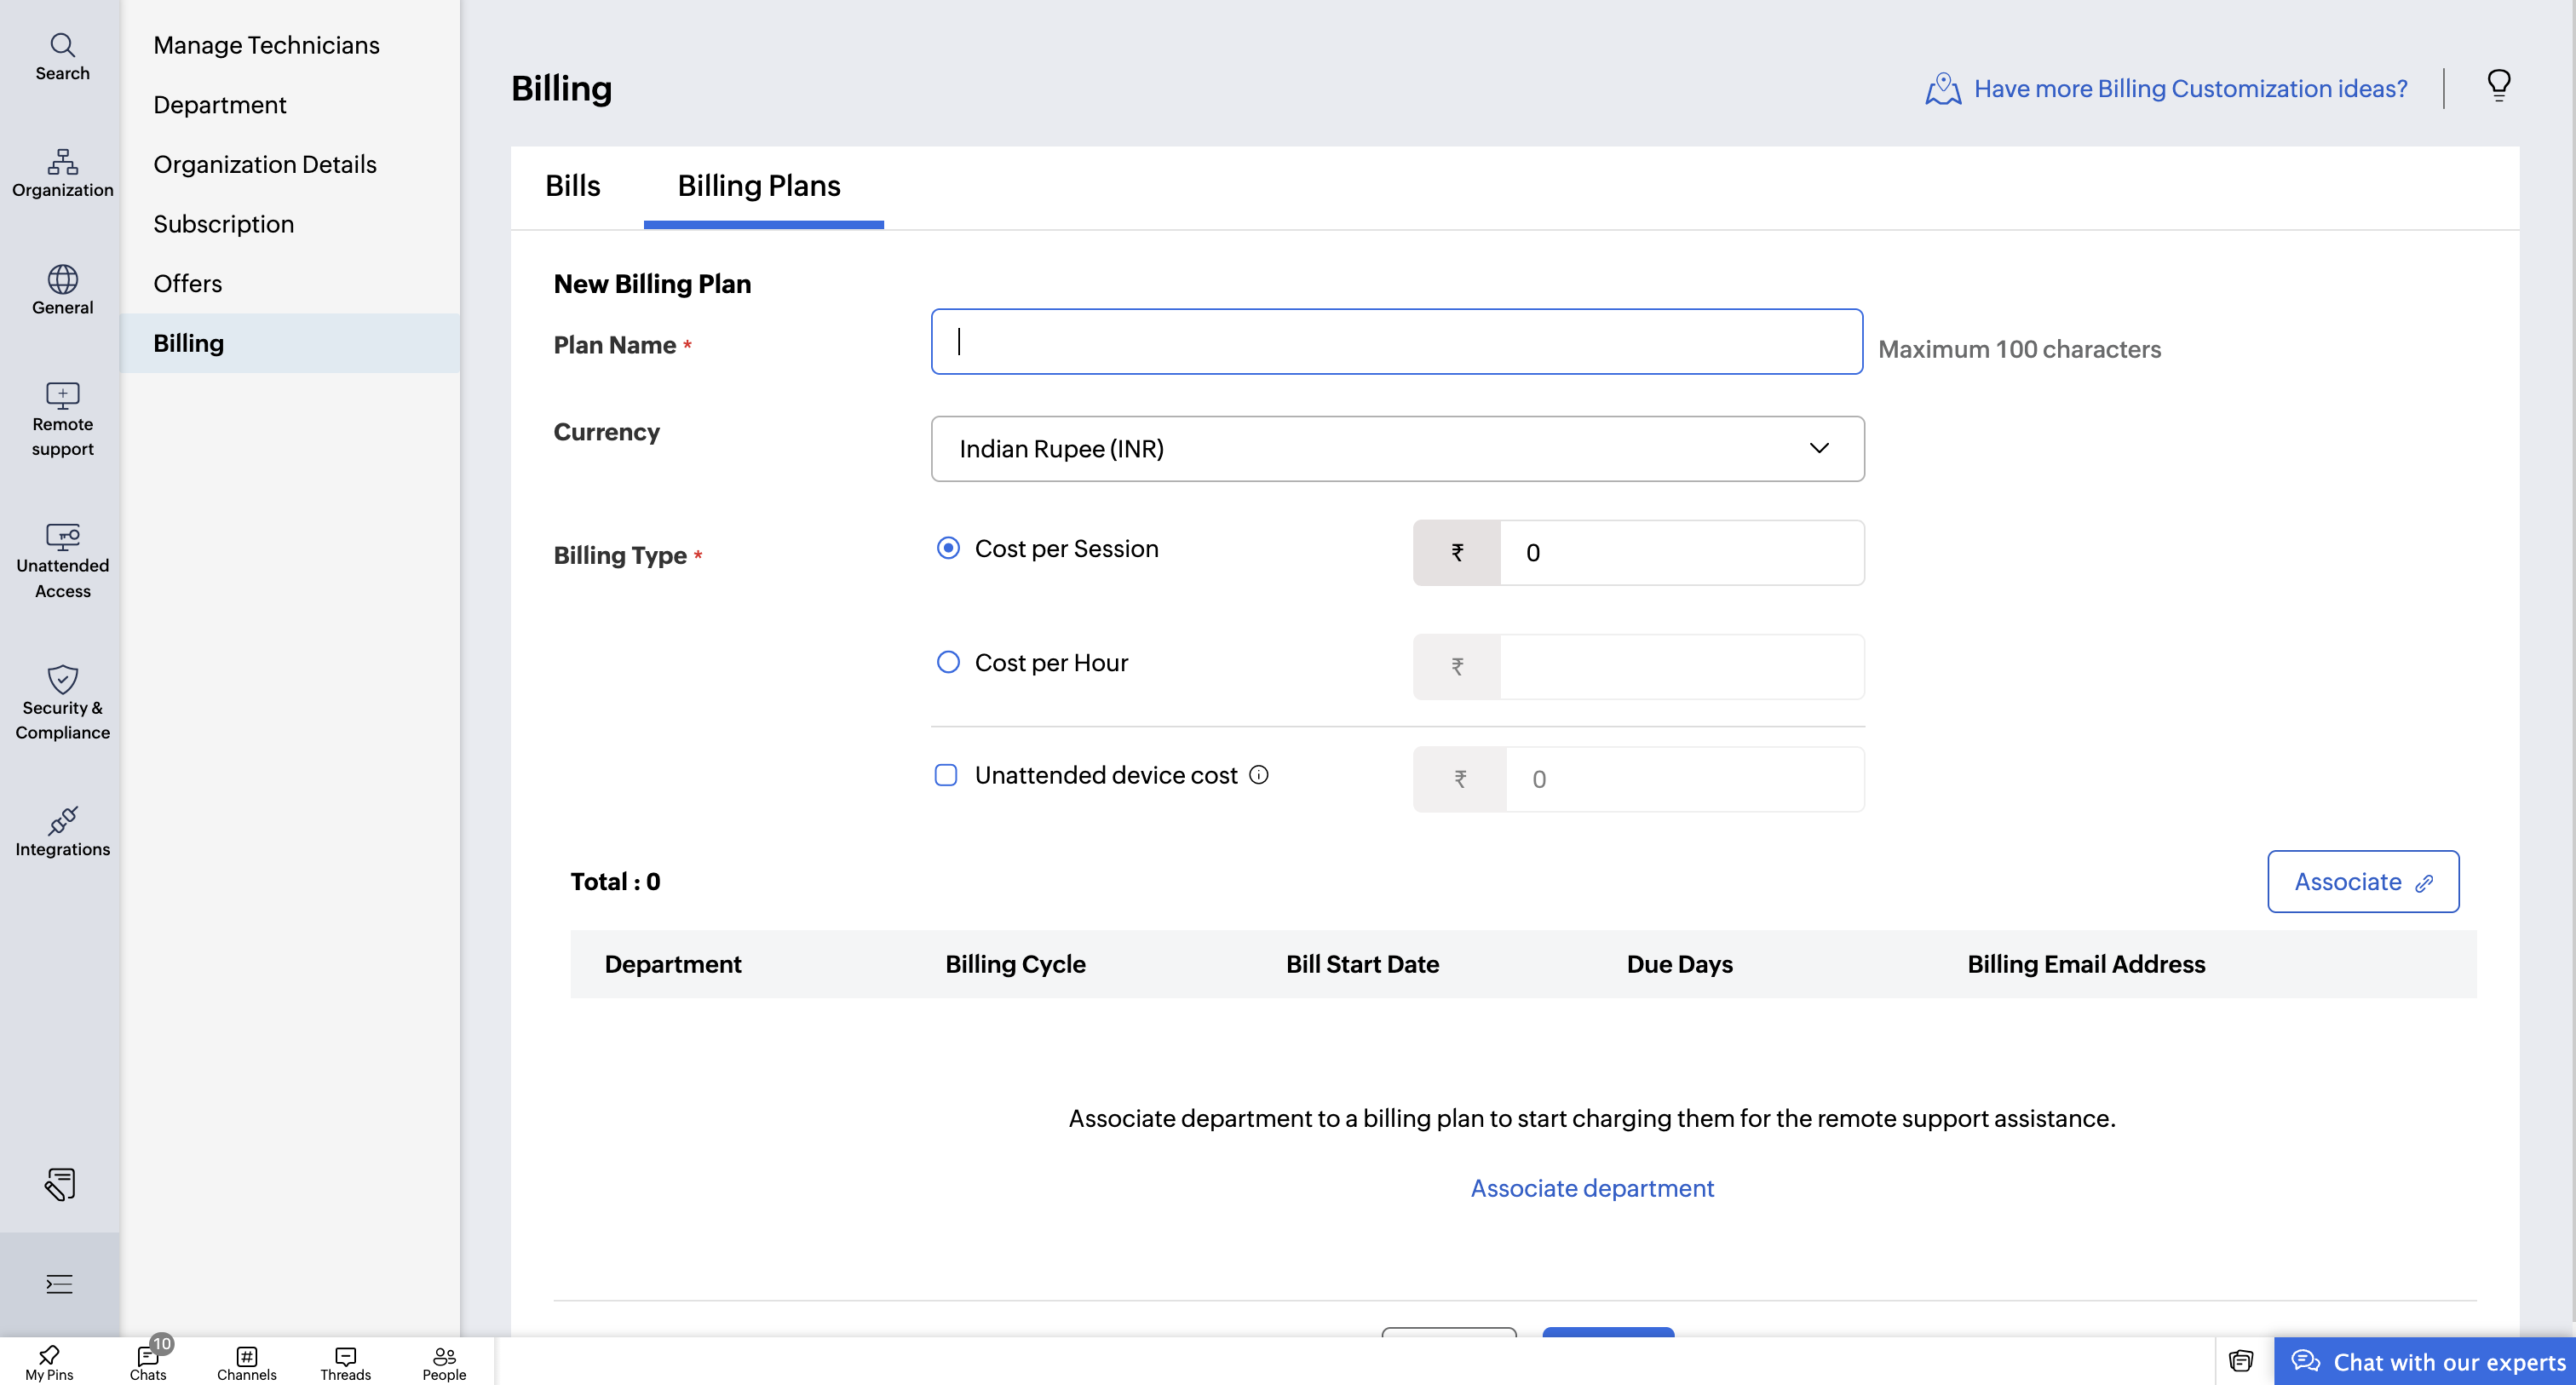This screenshot has height=1385, width=2576.
Task: Open Unattended Access icon
Action: point(62,560)
